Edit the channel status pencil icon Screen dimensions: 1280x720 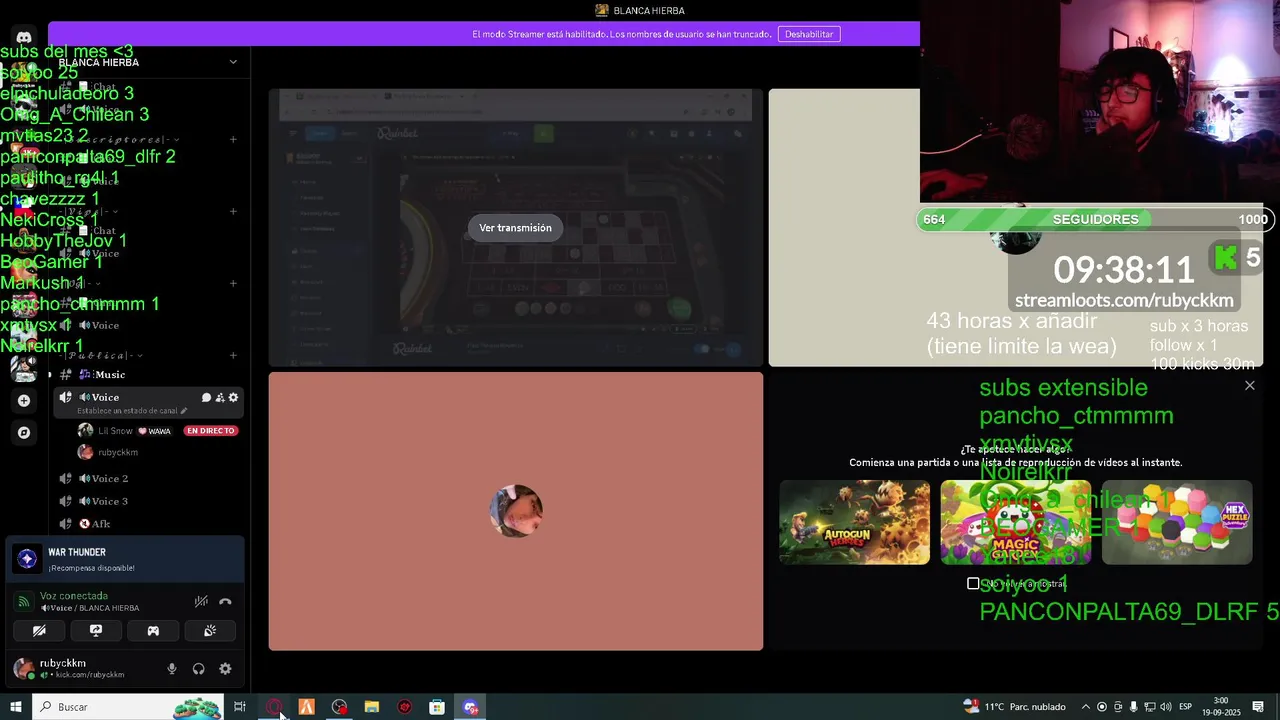tap(184, 411)
